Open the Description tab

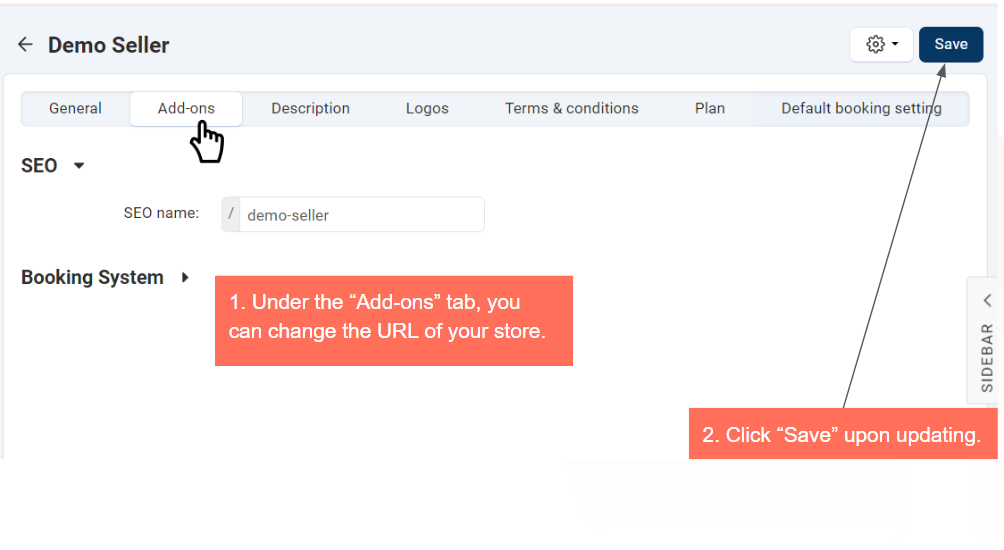click(310, 108)
